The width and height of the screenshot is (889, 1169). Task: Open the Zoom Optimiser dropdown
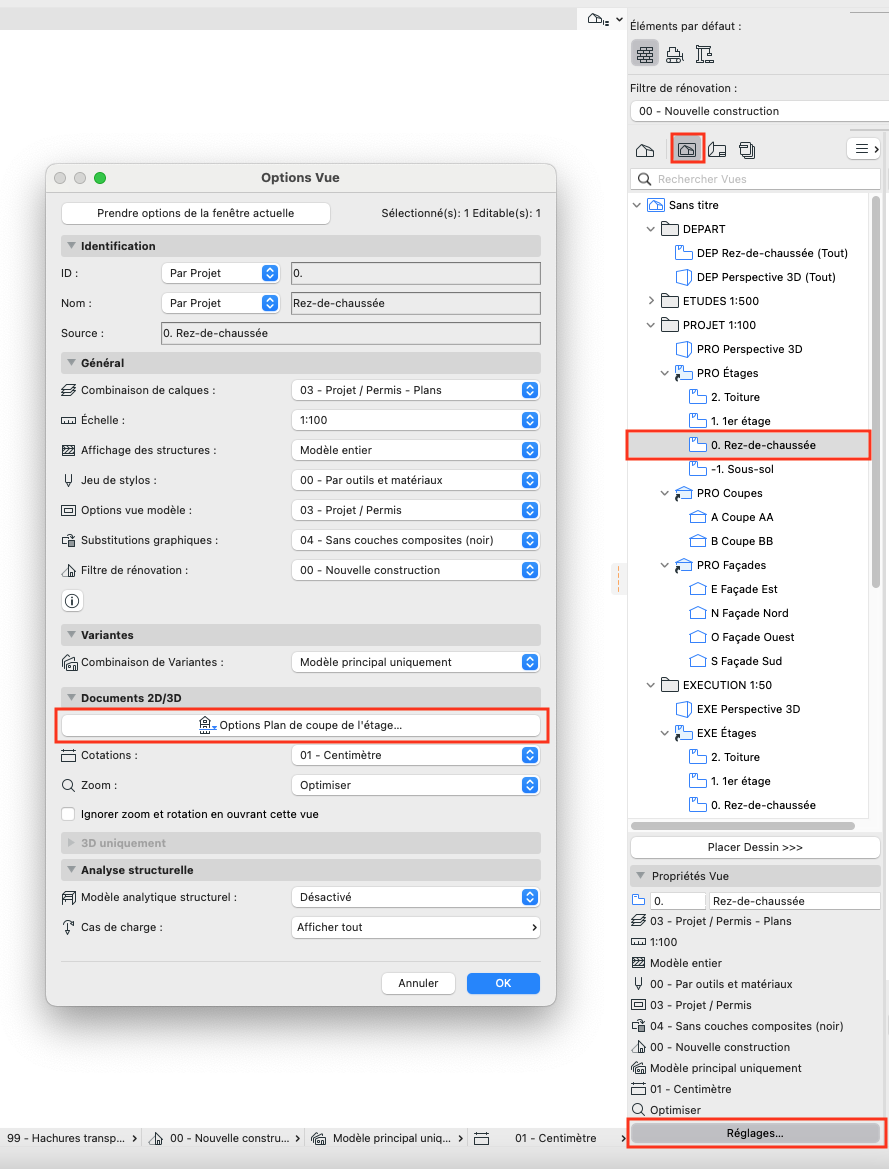[415, 785]
